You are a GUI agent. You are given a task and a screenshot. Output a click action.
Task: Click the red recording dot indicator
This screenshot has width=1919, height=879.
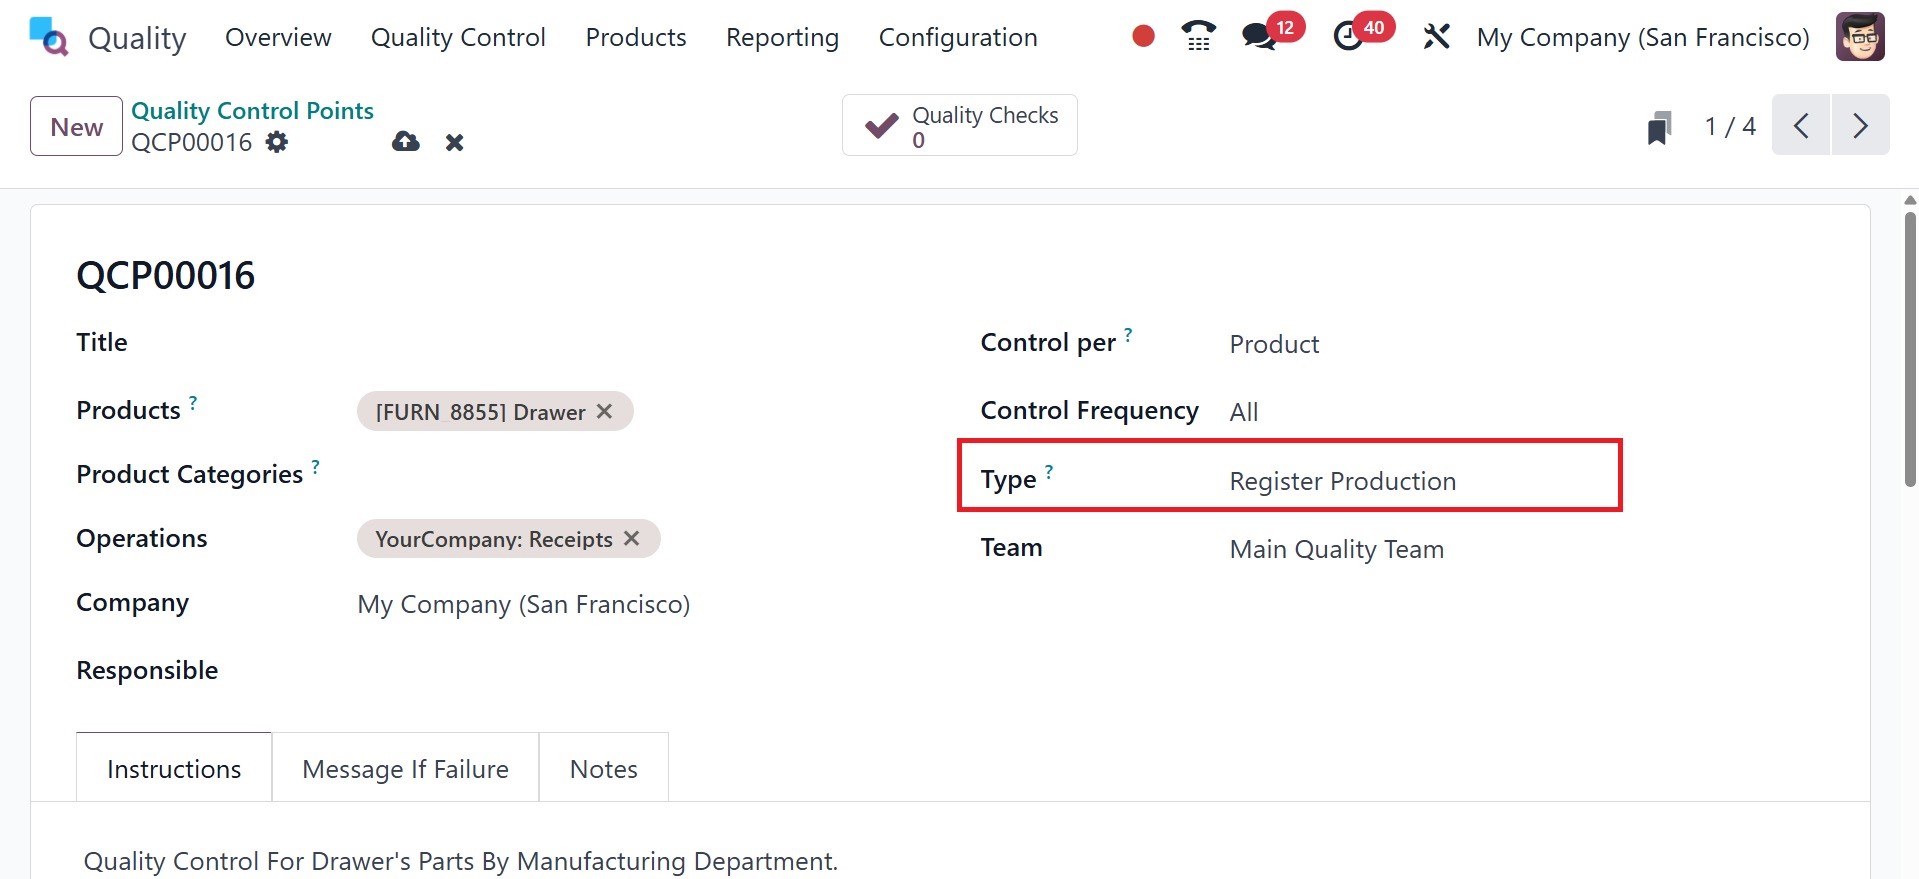tap(1143, 37)
